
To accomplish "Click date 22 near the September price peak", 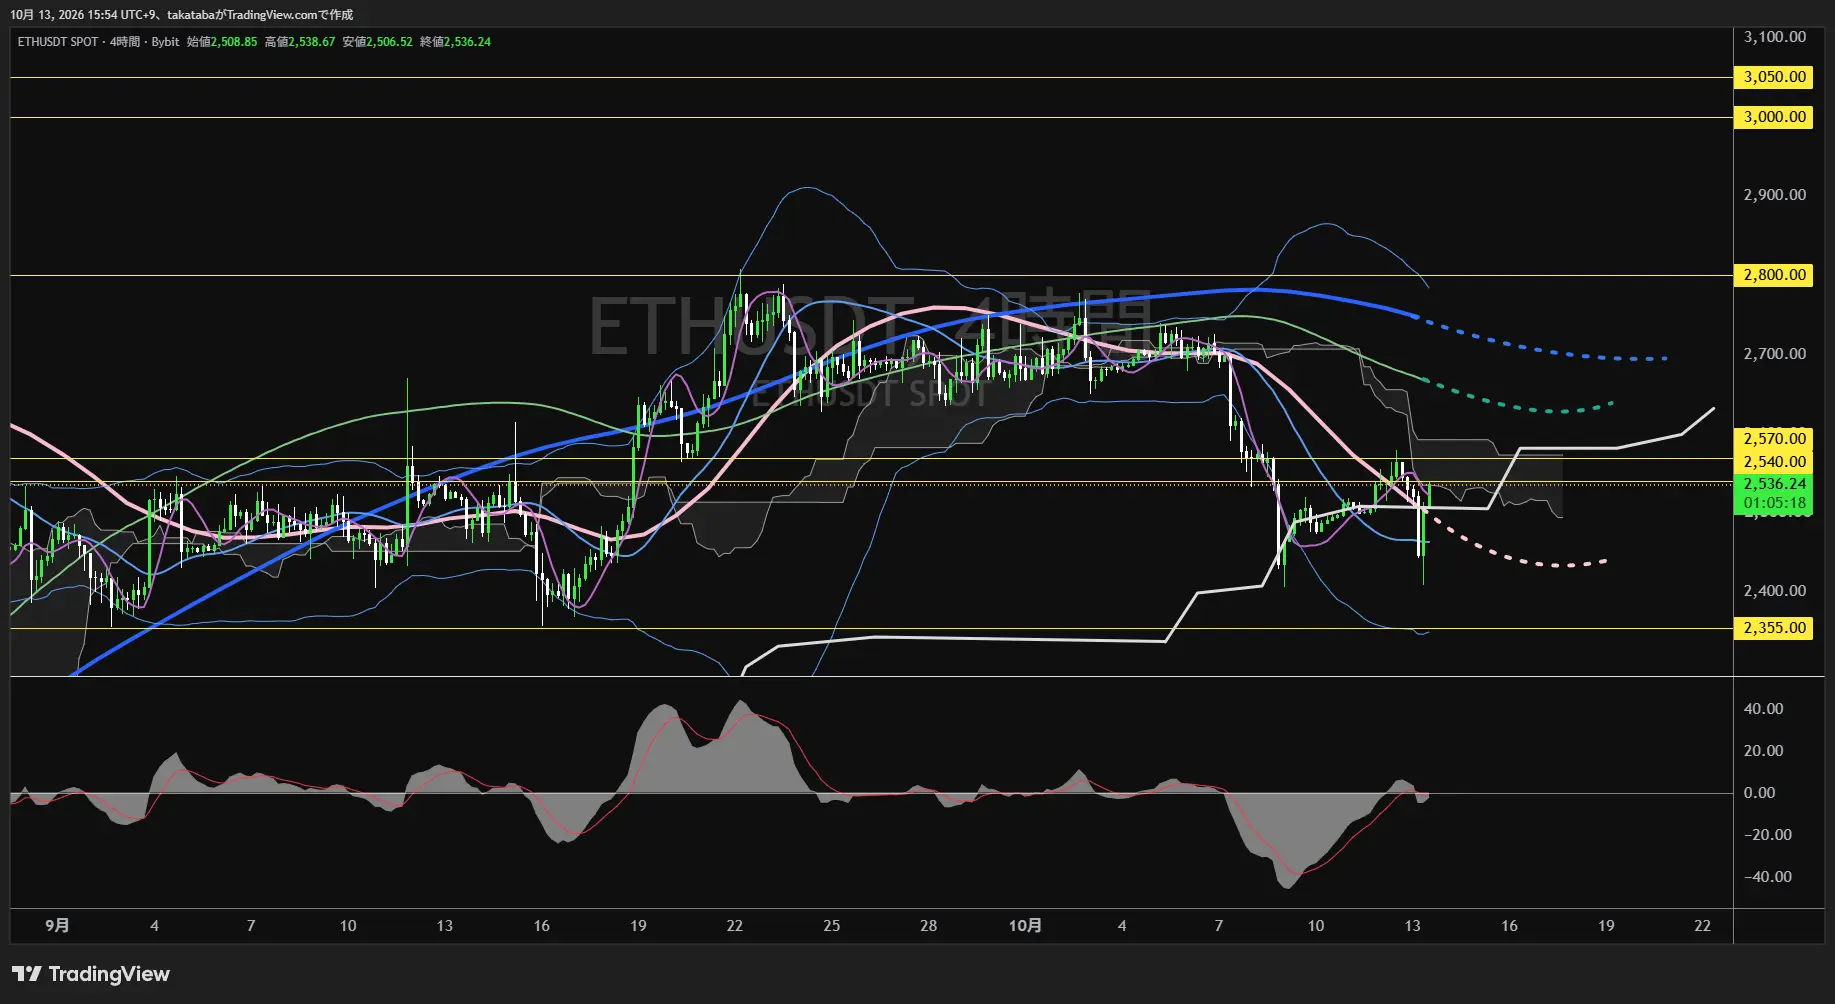I will click(x=734, y=926).
